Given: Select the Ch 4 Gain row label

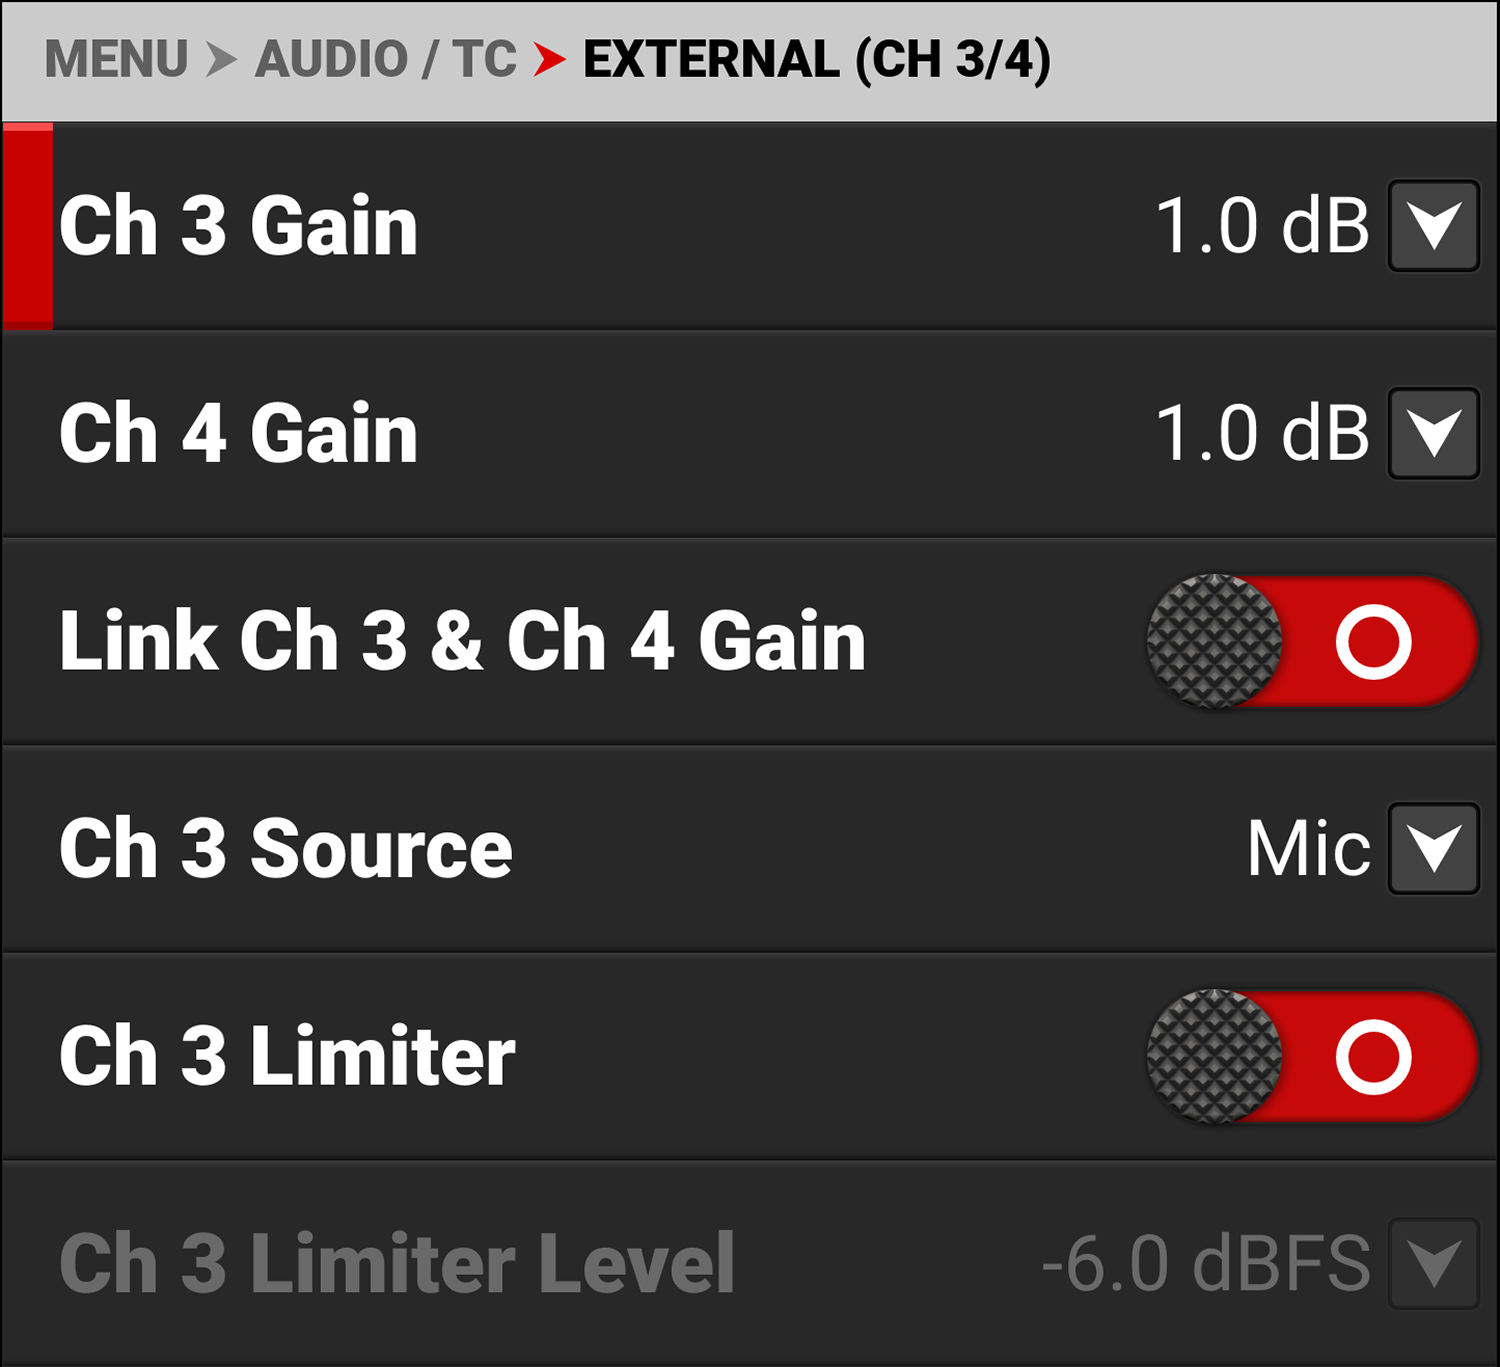Looking at the screenshot, I should (238, 434).
